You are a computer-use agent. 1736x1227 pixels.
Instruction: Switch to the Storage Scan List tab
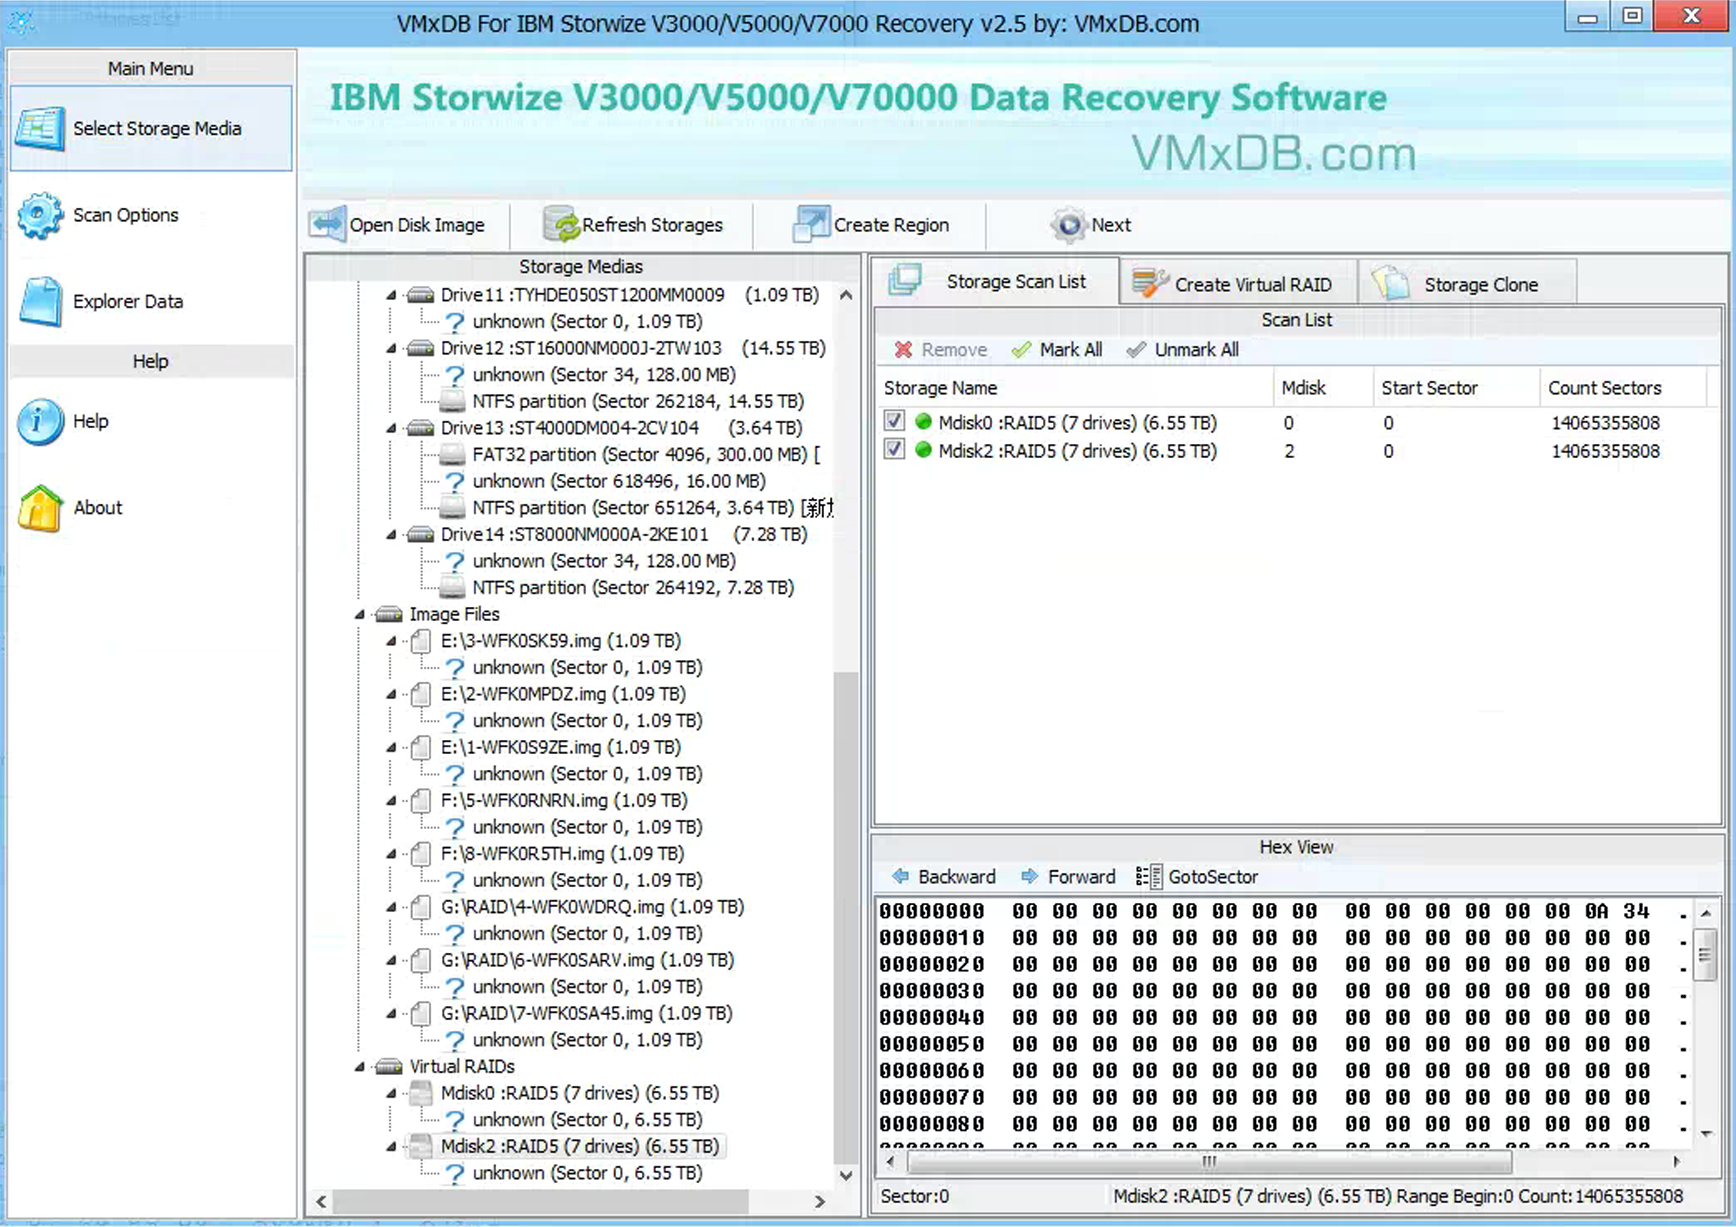(997, 282)
